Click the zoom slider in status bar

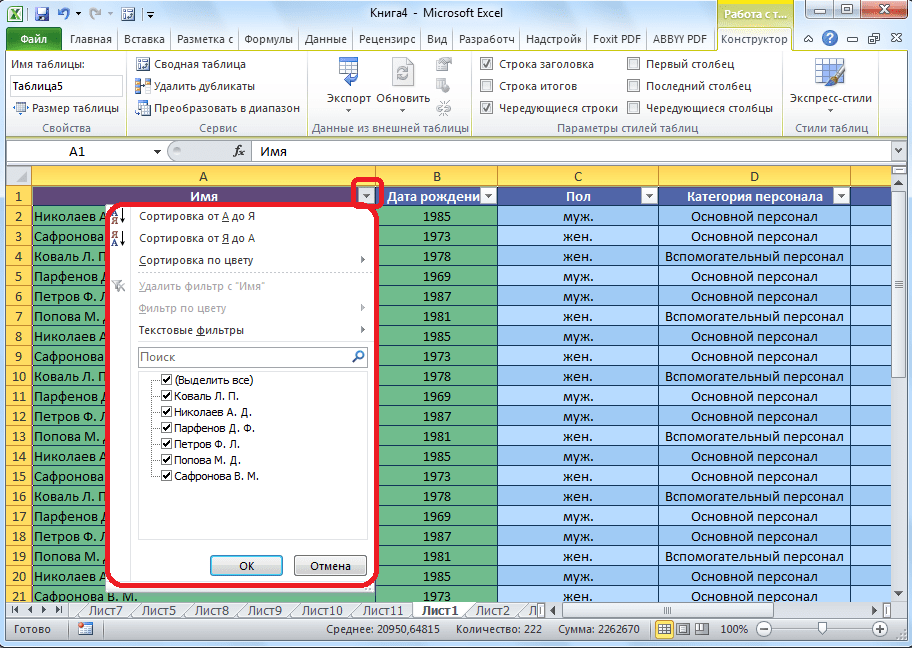pyautogui.click(x=821, y=629)
